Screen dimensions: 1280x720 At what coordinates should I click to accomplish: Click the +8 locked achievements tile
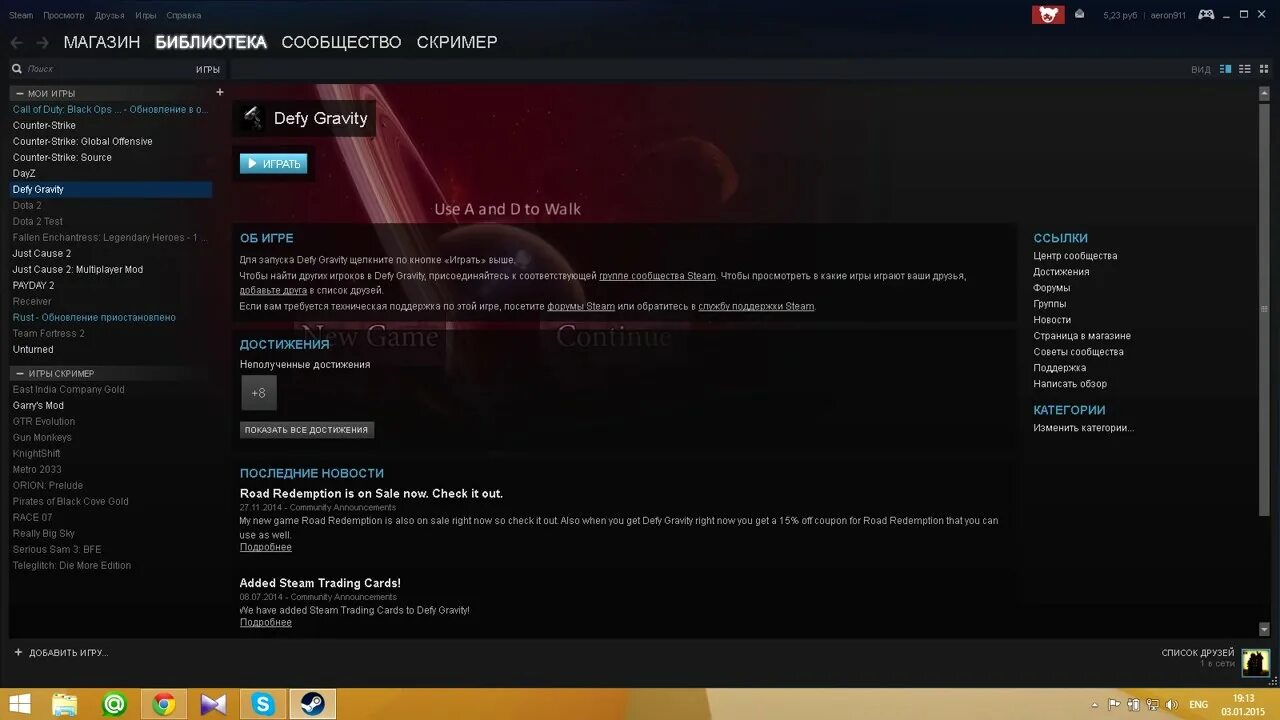pyautogui.click(x=259, y=393)
